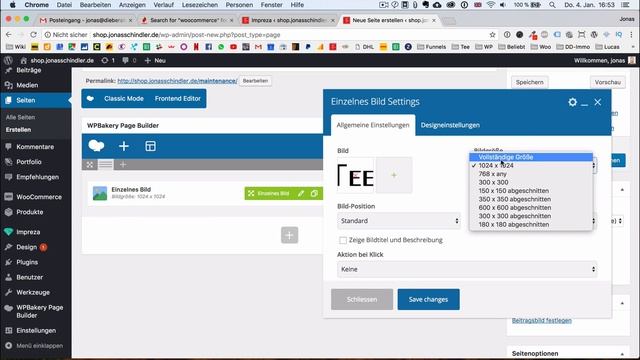The width and height of the screenshot is (640, 360).
Task: Choose 600 x 600 abgeschnitten option
Action: [x=531, y=207]
